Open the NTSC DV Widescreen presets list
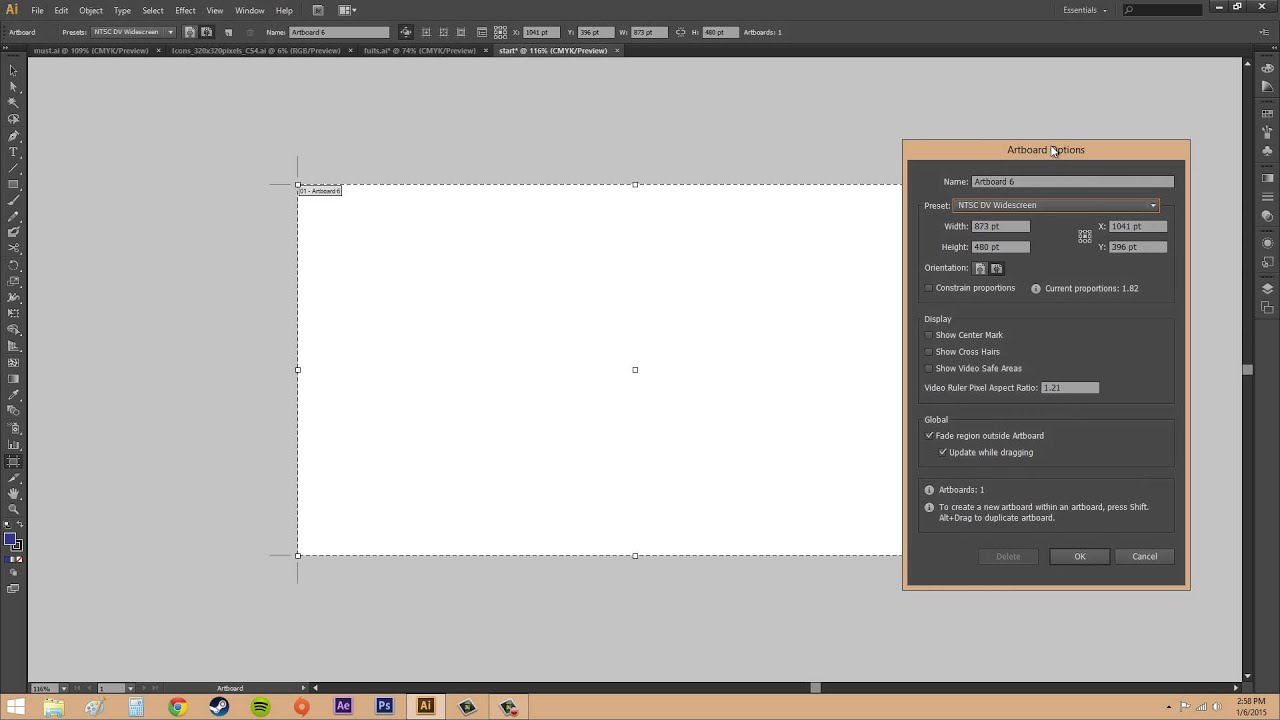Screen dimensions: 1280x720 (x=170, y=32)
